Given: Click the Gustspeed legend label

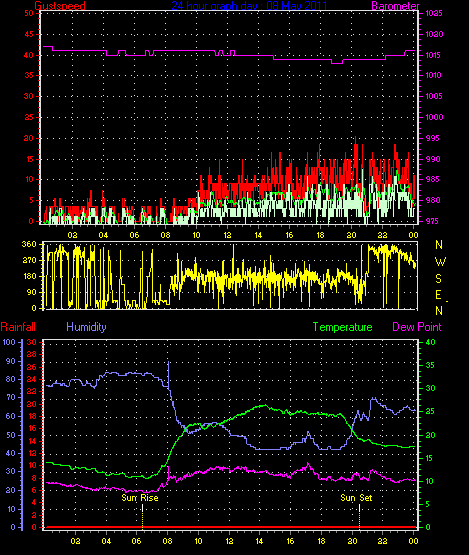Looking at the screenshot, I should tap(60, 6).
